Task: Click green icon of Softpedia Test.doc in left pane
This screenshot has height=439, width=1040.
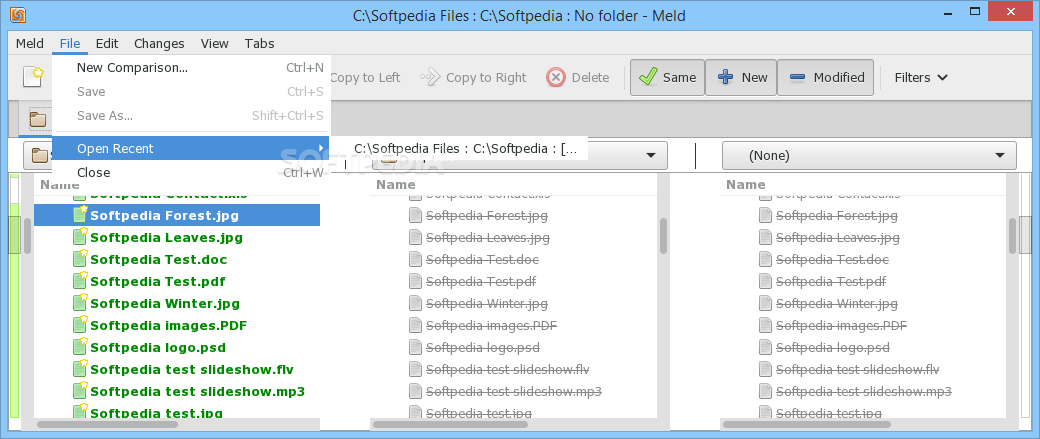Action: (x=80, y=259)
